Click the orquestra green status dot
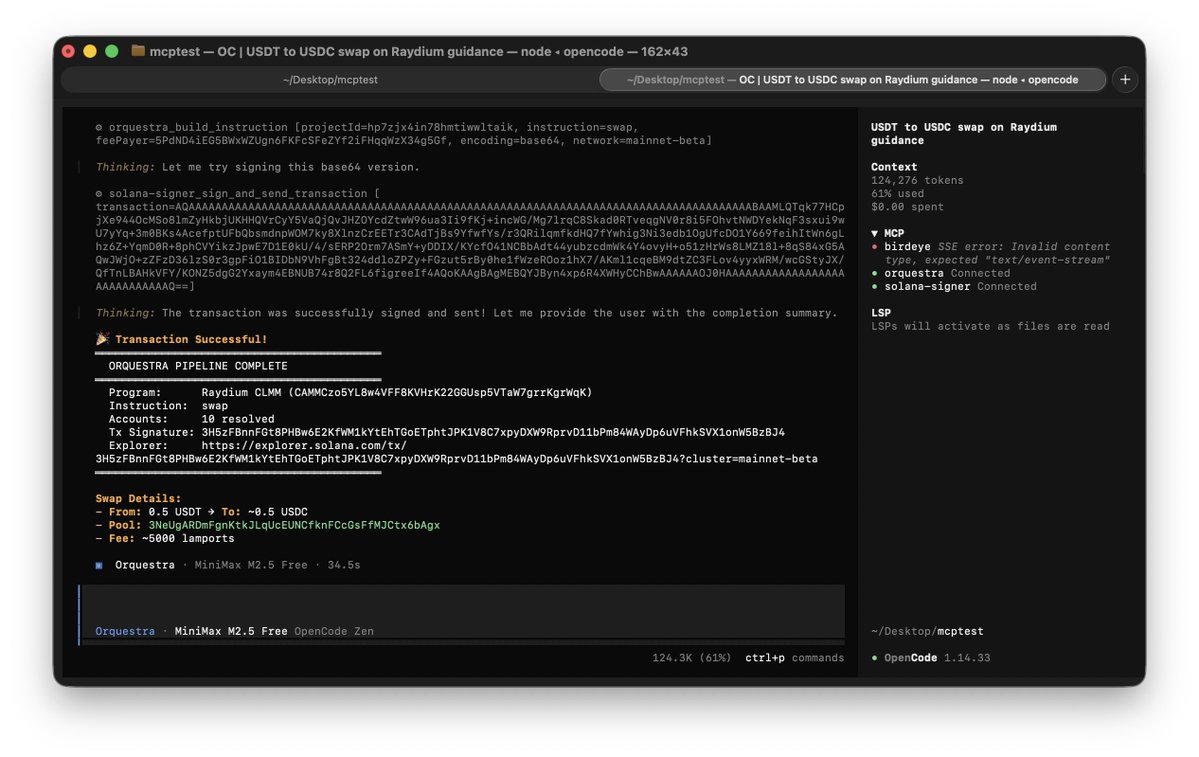1199x757 pixels. click(x=875, y=273)
